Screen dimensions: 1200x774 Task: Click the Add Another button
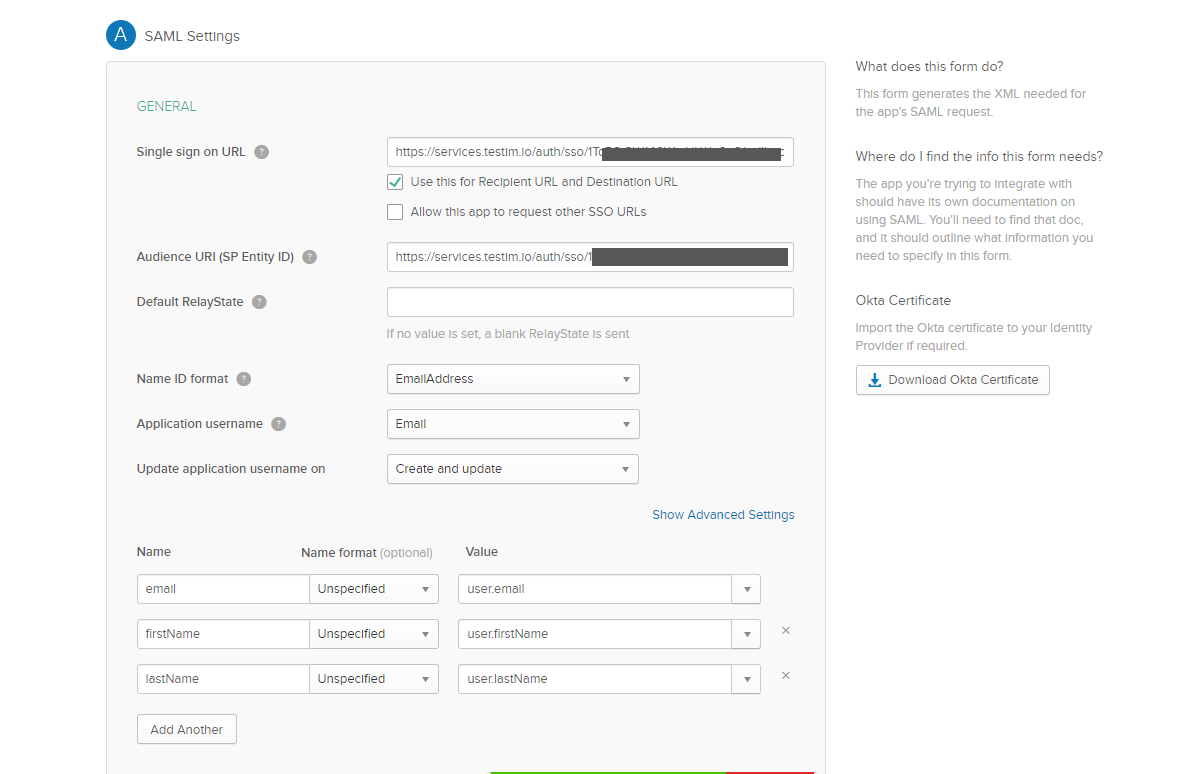click(x=187, y=730)
